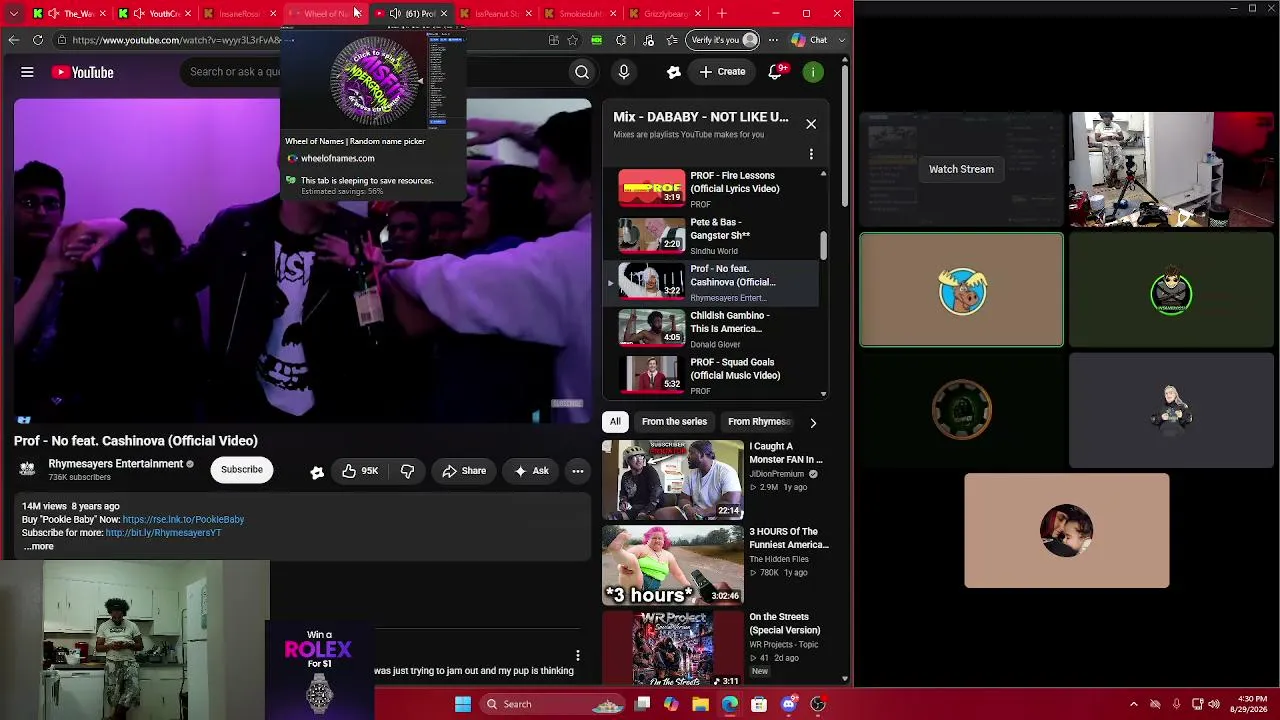Open the green YouTube account avatar
Viewport: 1280px width, 720px height.
click(814, 72)
